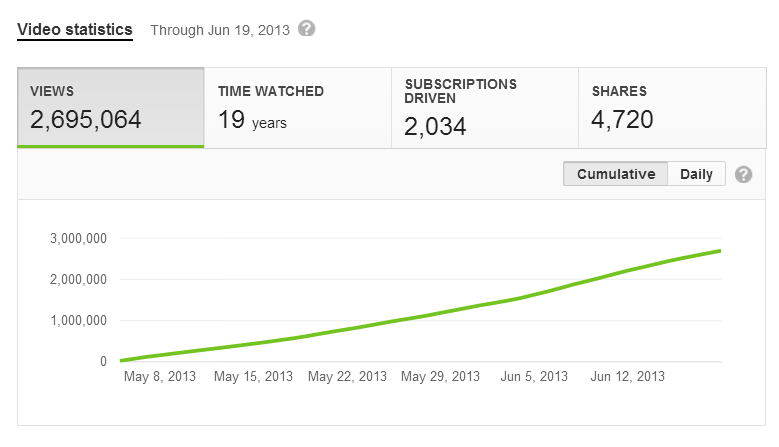Viewport: 779px width, 447px height.
Task: Click Jun 5, 2013 axis label
Action: (x=534, y=376)
